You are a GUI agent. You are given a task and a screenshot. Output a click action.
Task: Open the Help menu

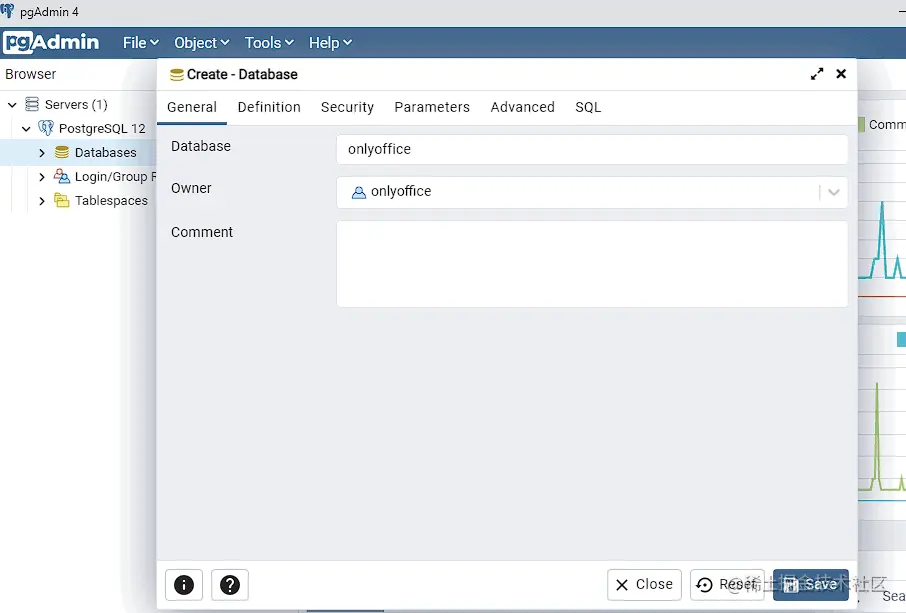click(330, 43)
